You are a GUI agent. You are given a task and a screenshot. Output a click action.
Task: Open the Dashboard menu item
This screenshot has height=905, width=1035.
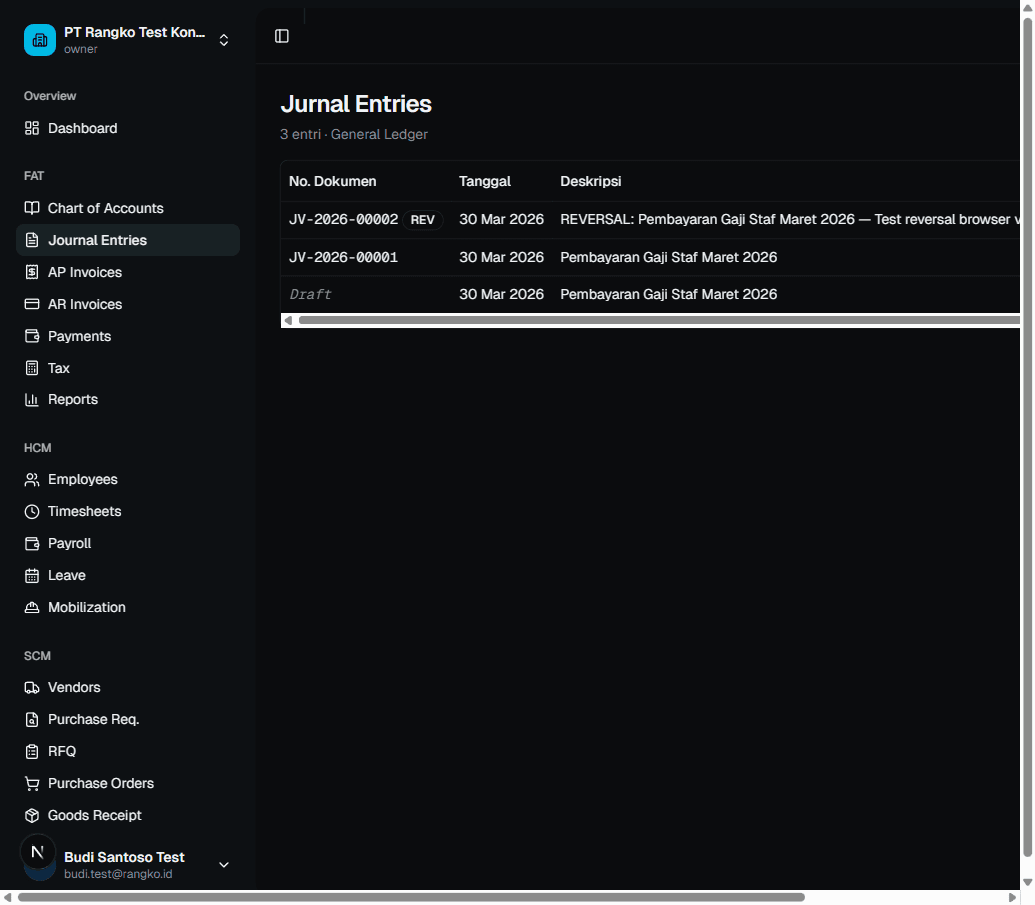(127, 128)
